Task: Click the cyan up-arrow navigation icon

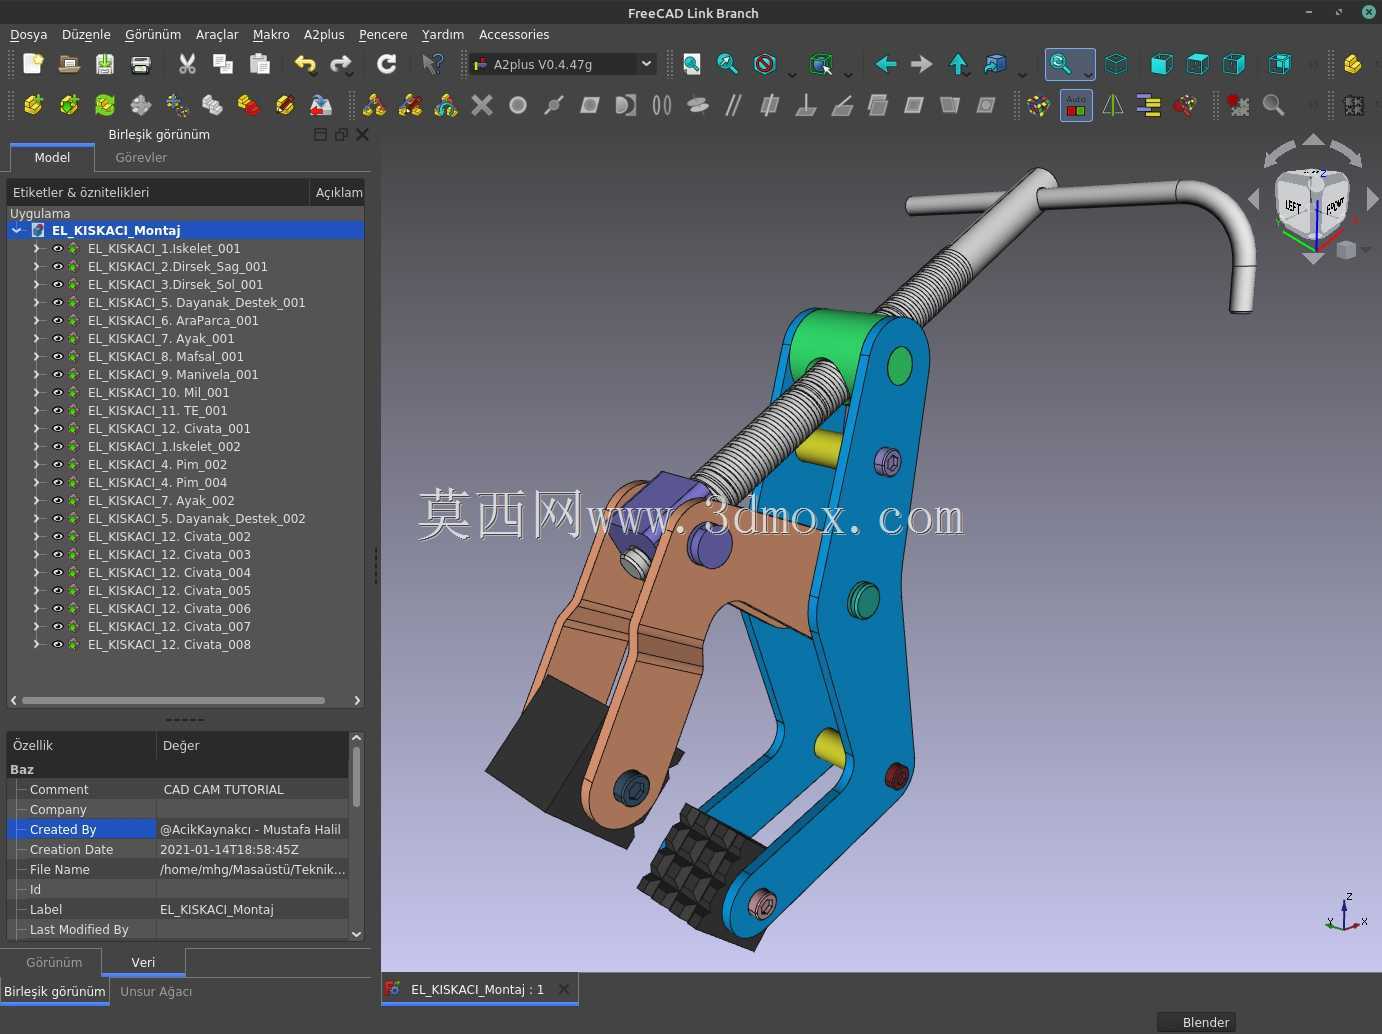Action: tap(958, 64)
